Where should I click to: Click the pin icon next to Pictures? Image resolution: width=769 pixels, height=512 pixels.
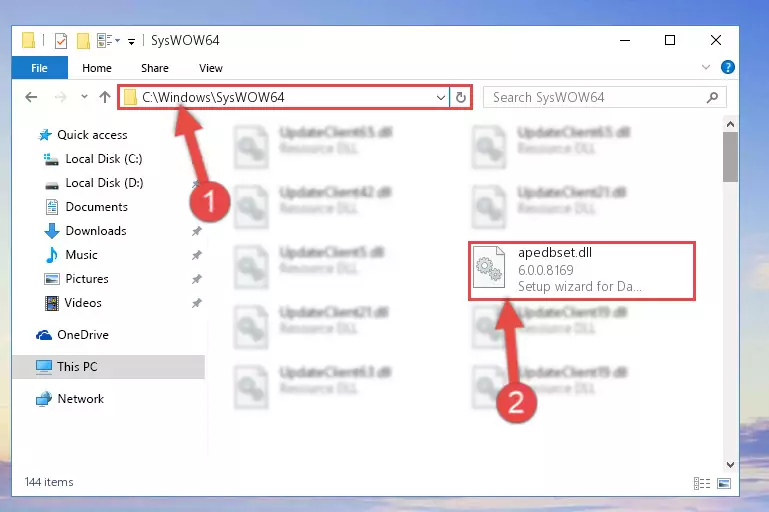197,279
